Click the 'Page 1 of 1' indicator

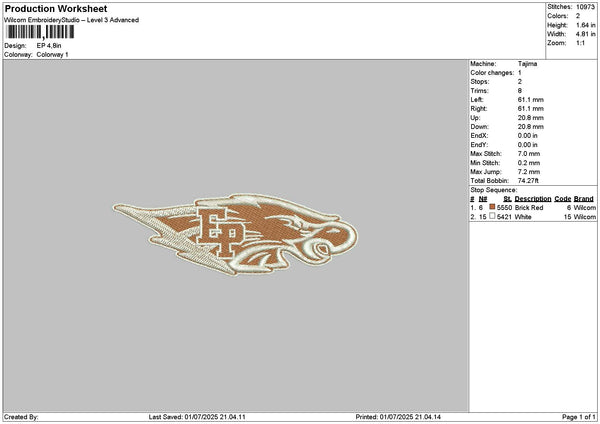579,417
